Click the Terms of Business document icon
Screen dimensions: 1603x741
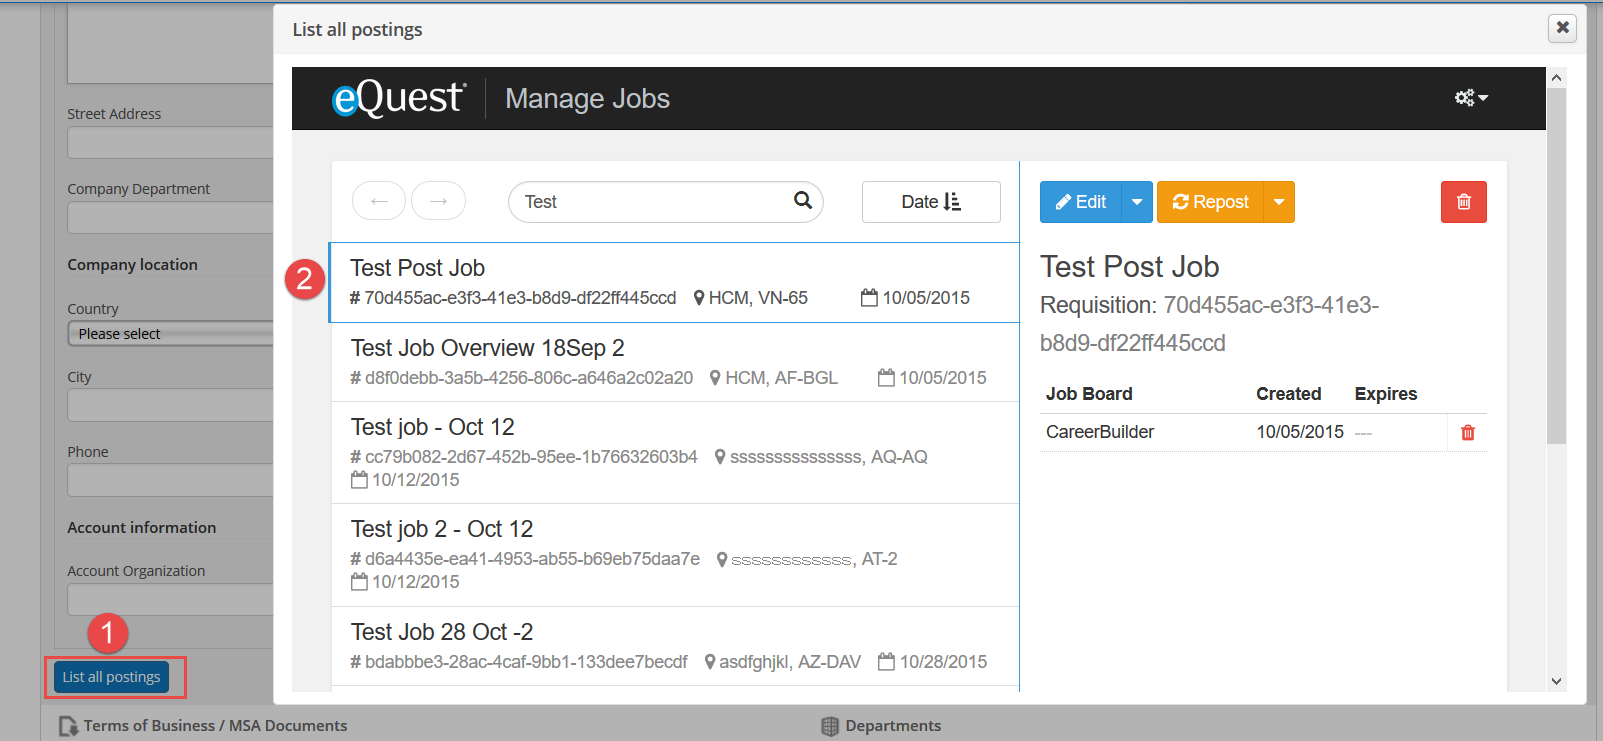click(x=68, y=726)
